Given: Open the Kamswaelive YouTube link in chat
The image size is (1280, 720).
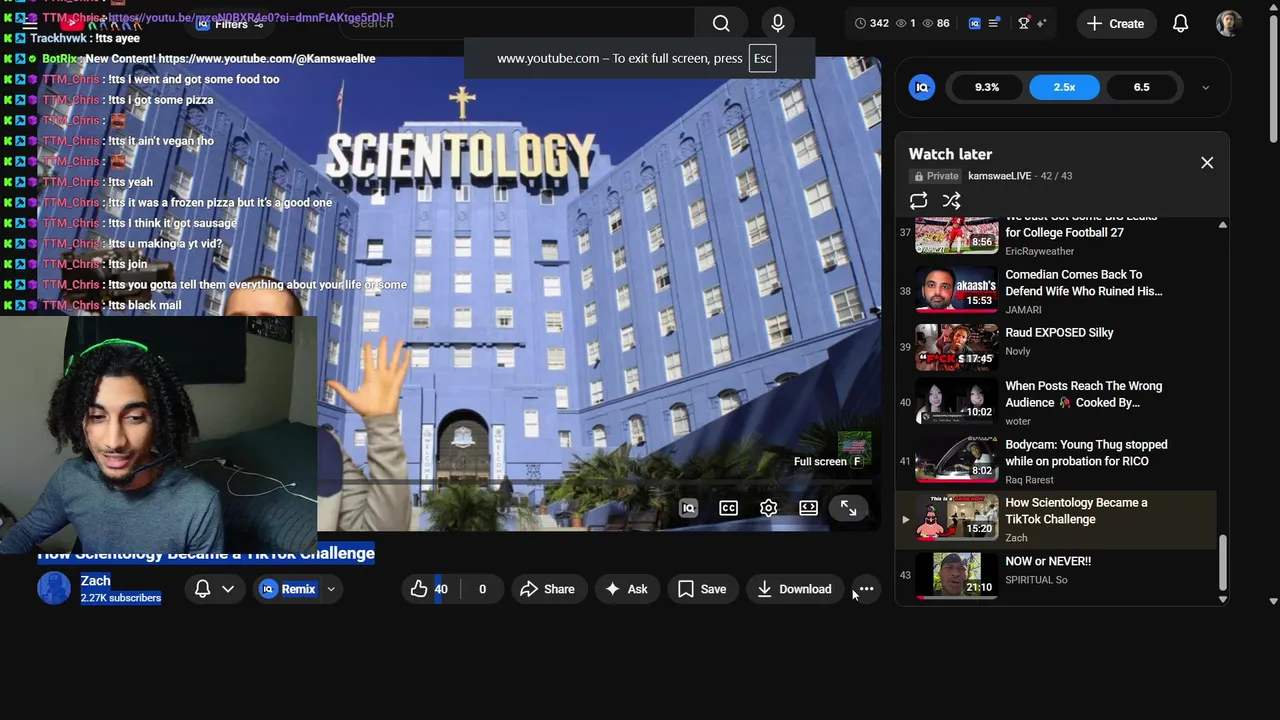Looking at the screenshot, I should [x=267, y=59].
